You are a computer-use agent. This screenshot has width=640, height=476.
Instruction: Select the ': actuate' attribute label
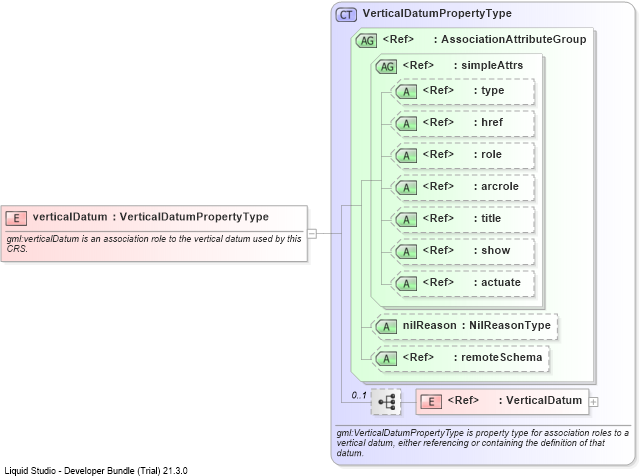point(497,282)
